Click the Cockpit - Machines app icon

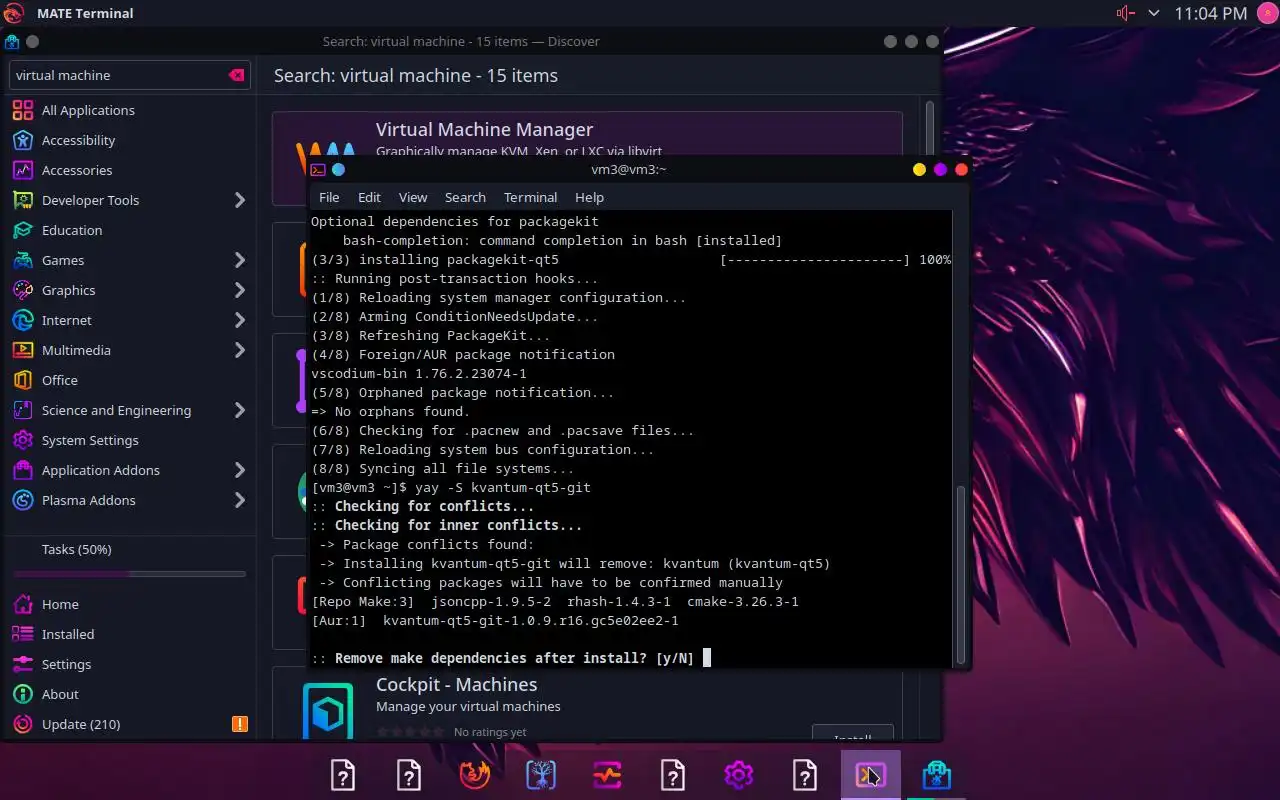327,709
